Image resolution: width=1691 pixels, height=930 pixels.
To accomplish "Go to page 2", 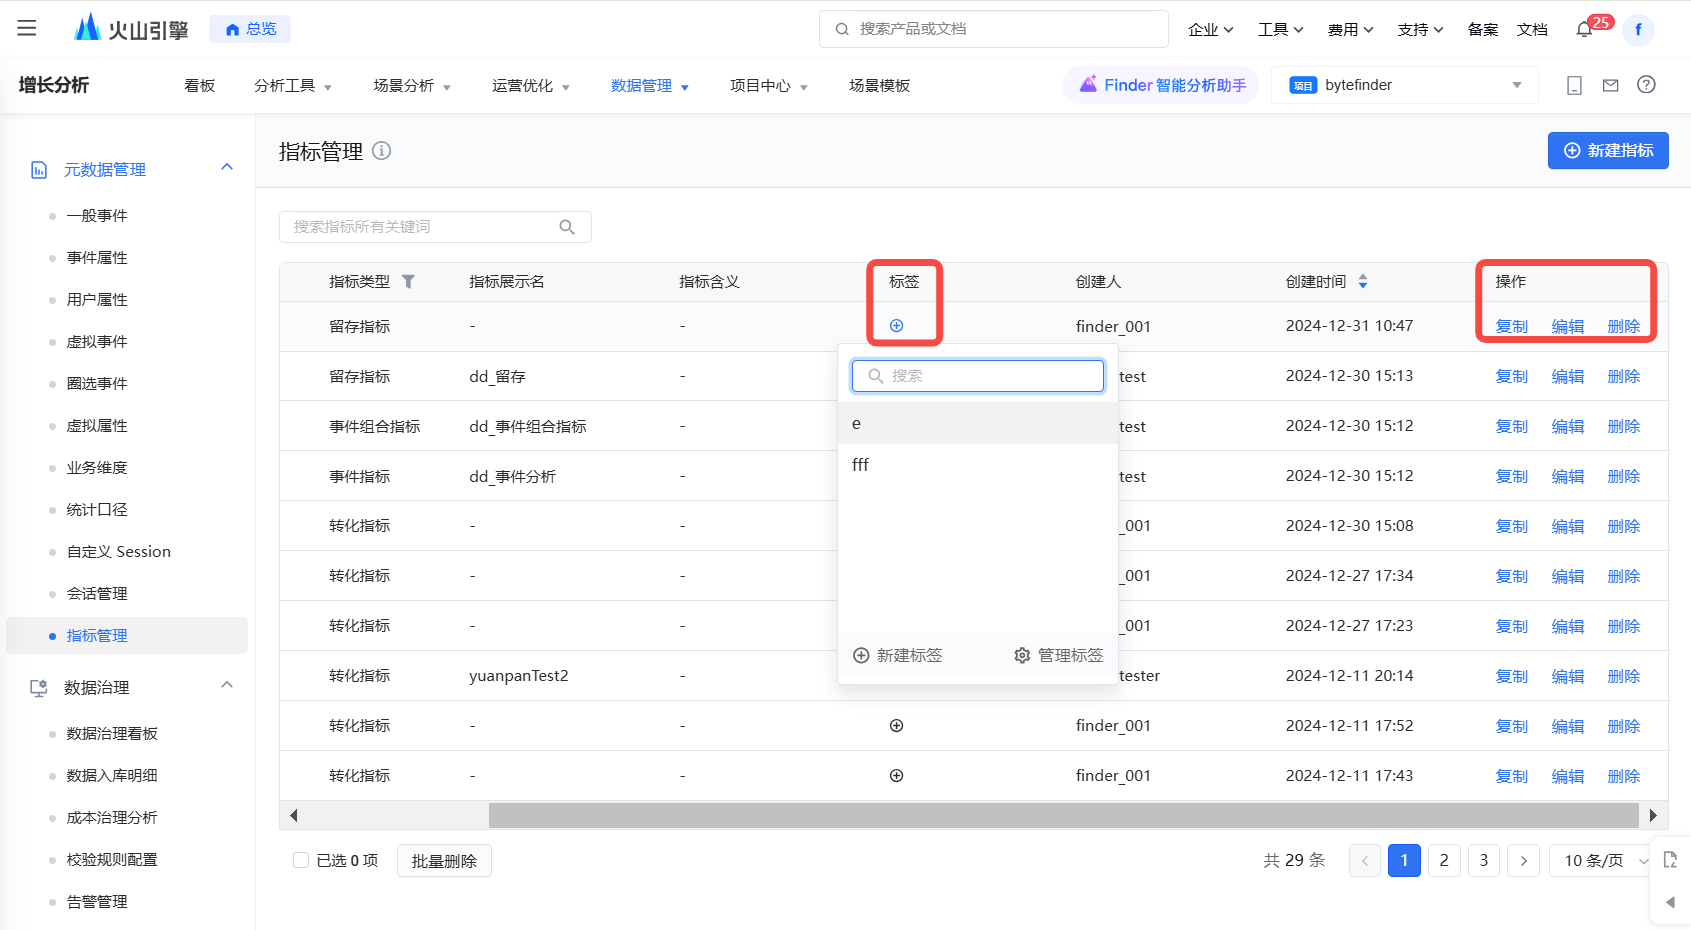I will click(1444, 861).
